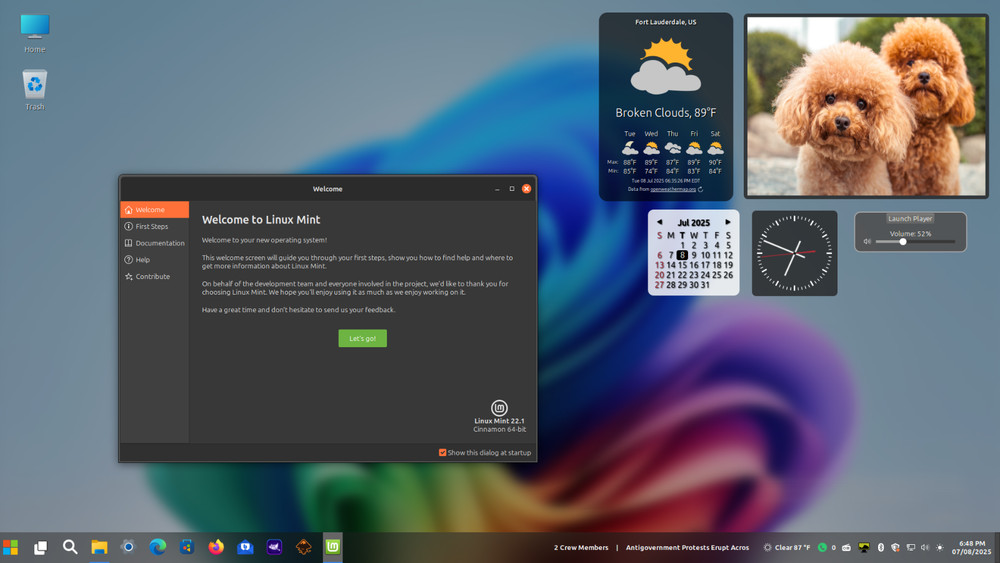Launch Microsoft Edge from the taskbar

pos(158,547)
